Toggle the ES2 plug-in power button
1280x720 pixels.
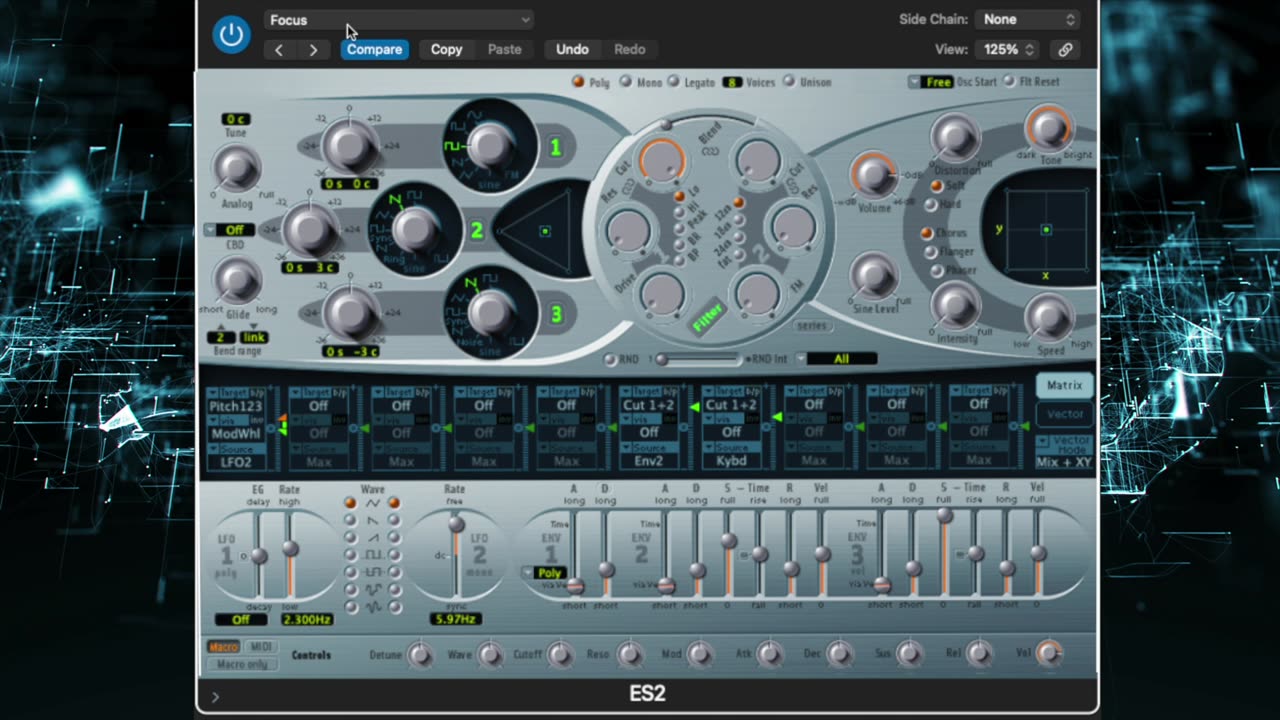231,35
